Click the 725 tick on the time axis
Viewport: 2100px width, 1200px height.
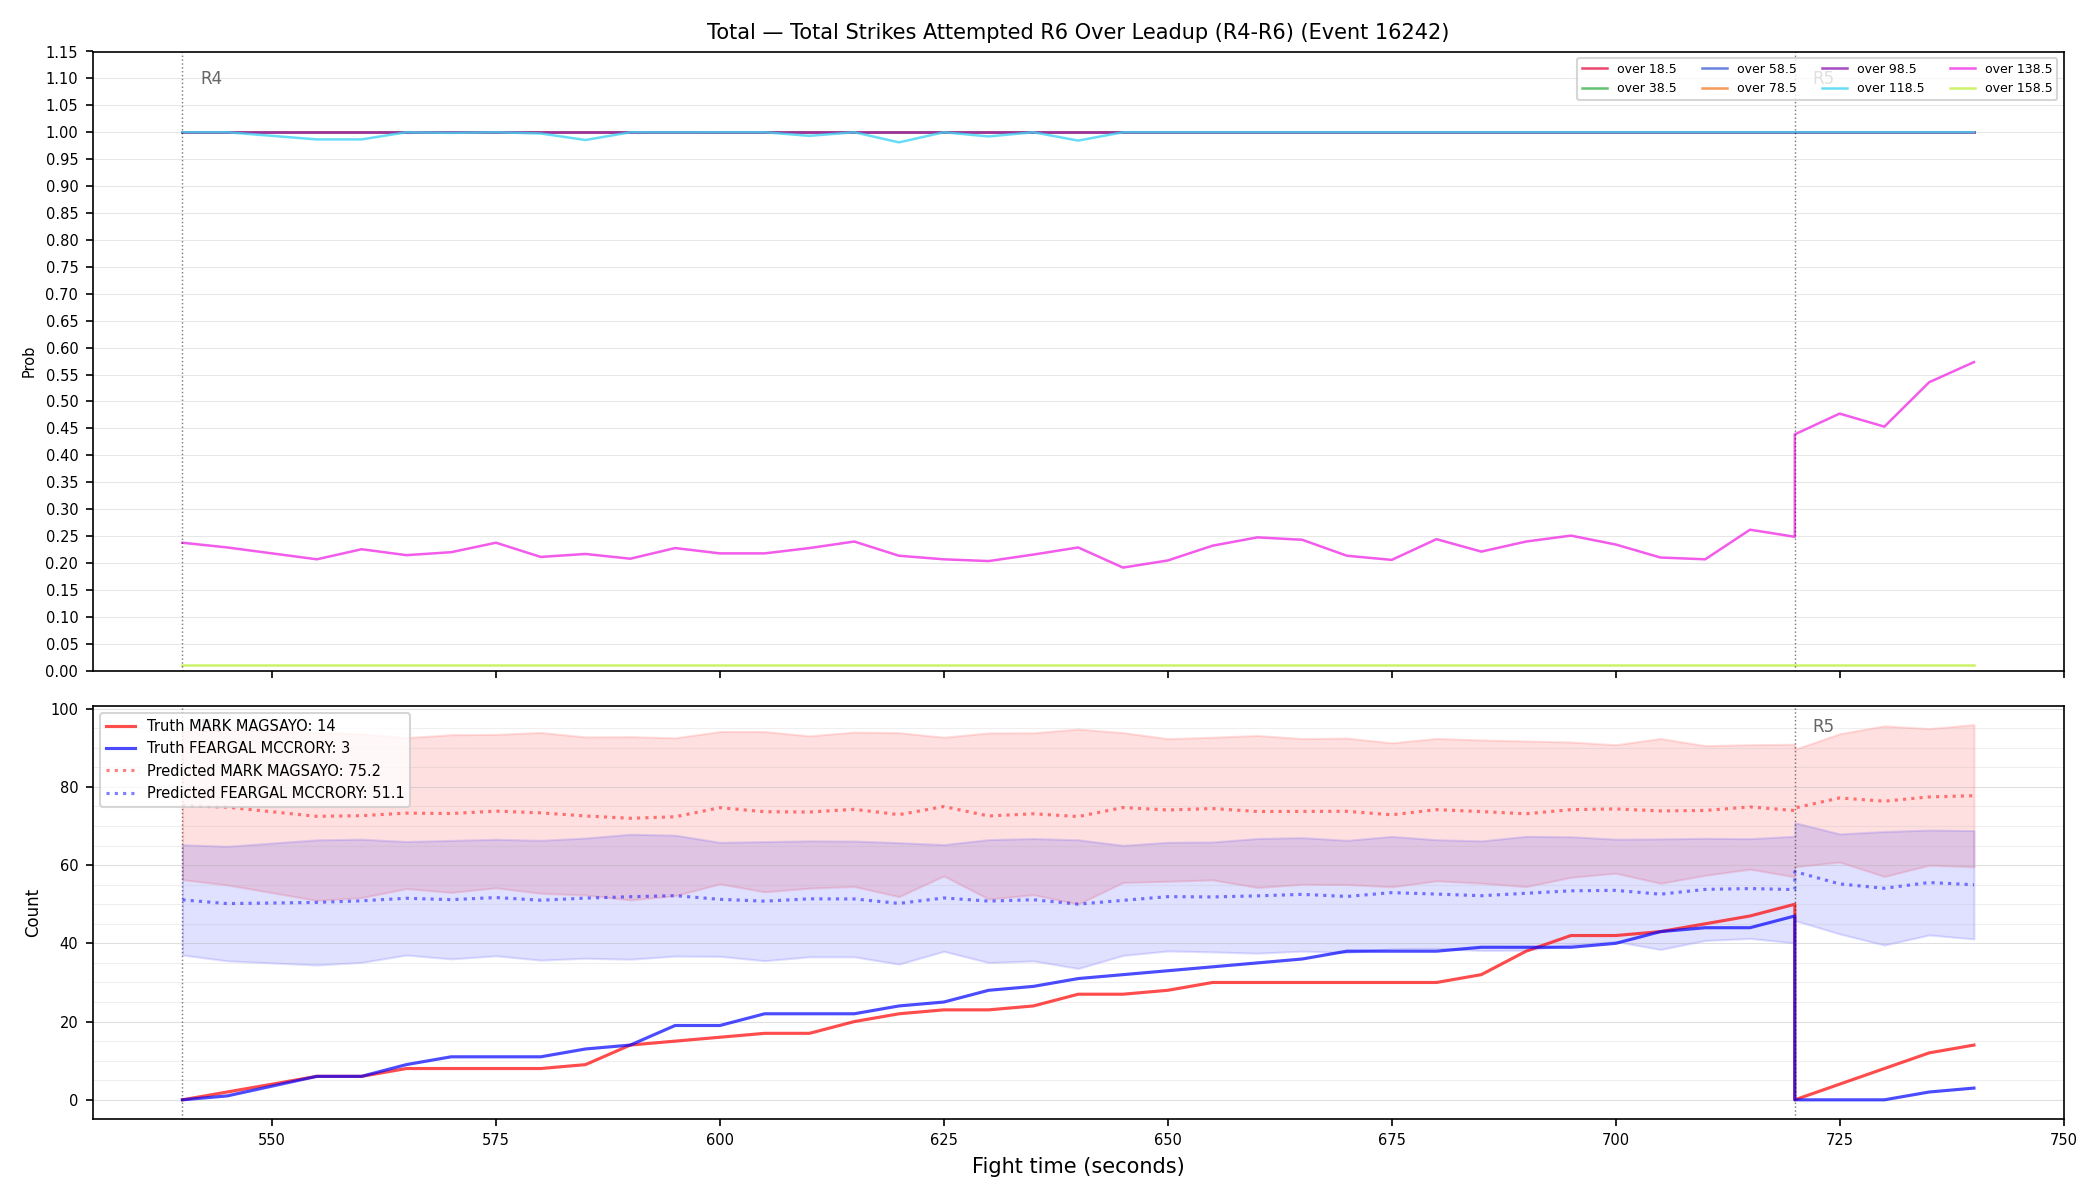[1839, 1139]
